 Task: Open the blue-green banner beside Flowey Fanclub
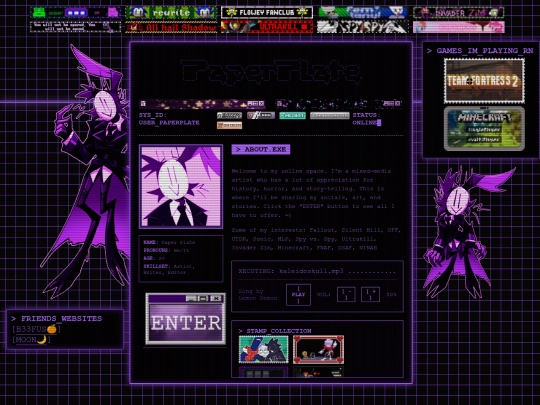click(362, 13)
